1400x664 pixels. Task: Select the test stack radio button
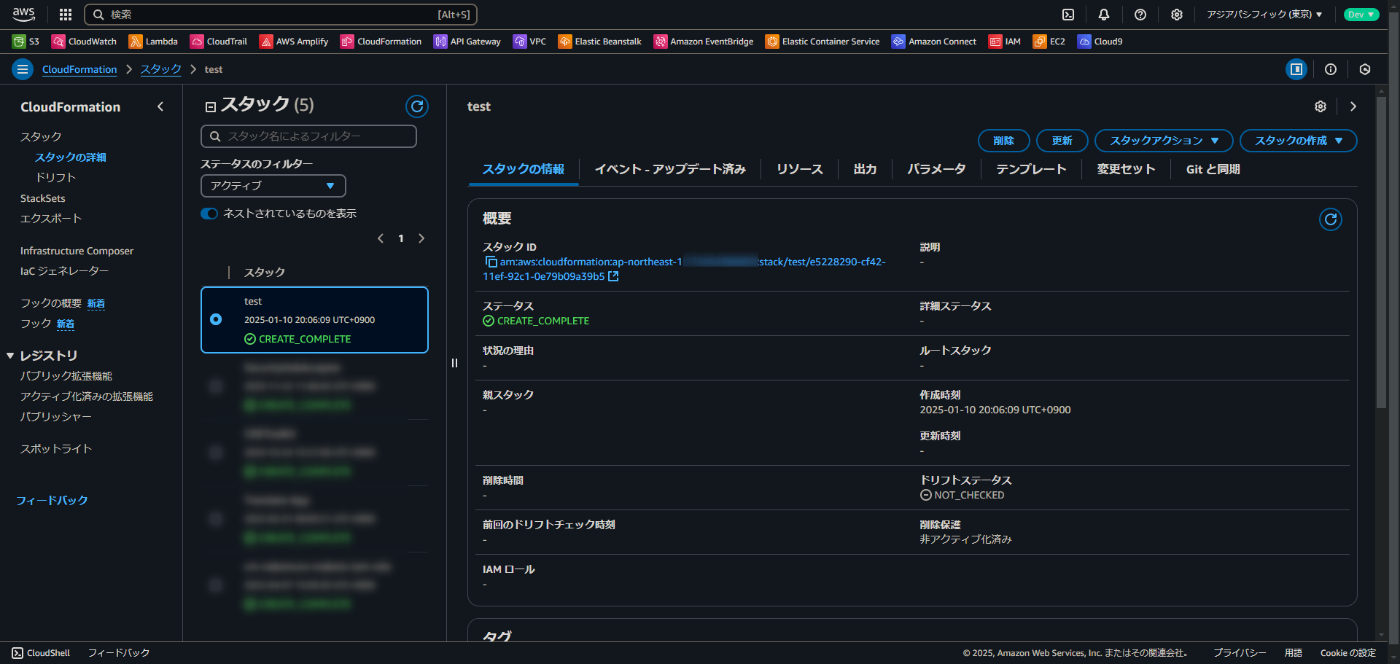(x=216, y=319)
